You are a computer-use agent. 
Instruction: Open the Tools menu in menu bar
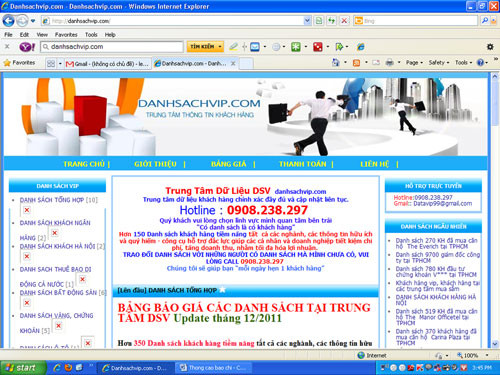[91, 35]
